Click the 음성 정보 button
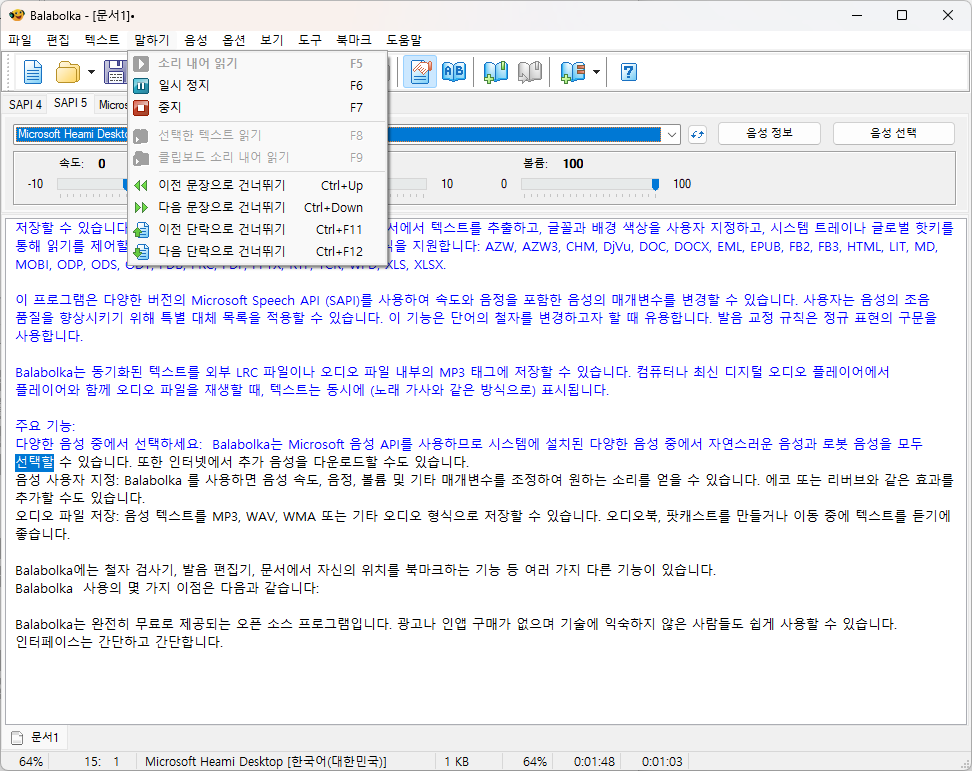This screenshot has height=771, width=972. (x=769, y=133)
